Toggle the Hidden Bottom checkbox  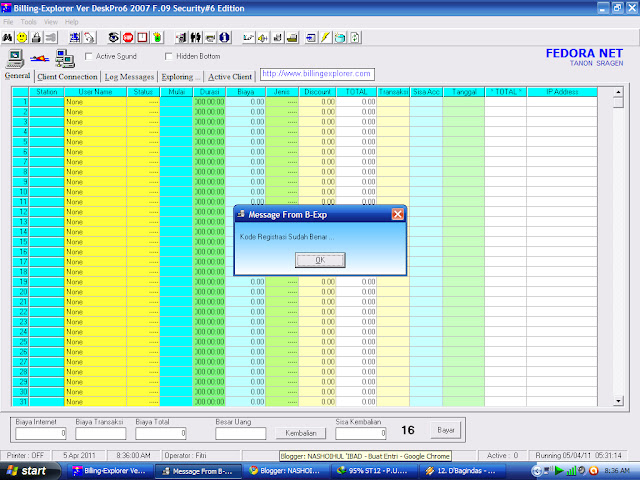coord(169,56)
